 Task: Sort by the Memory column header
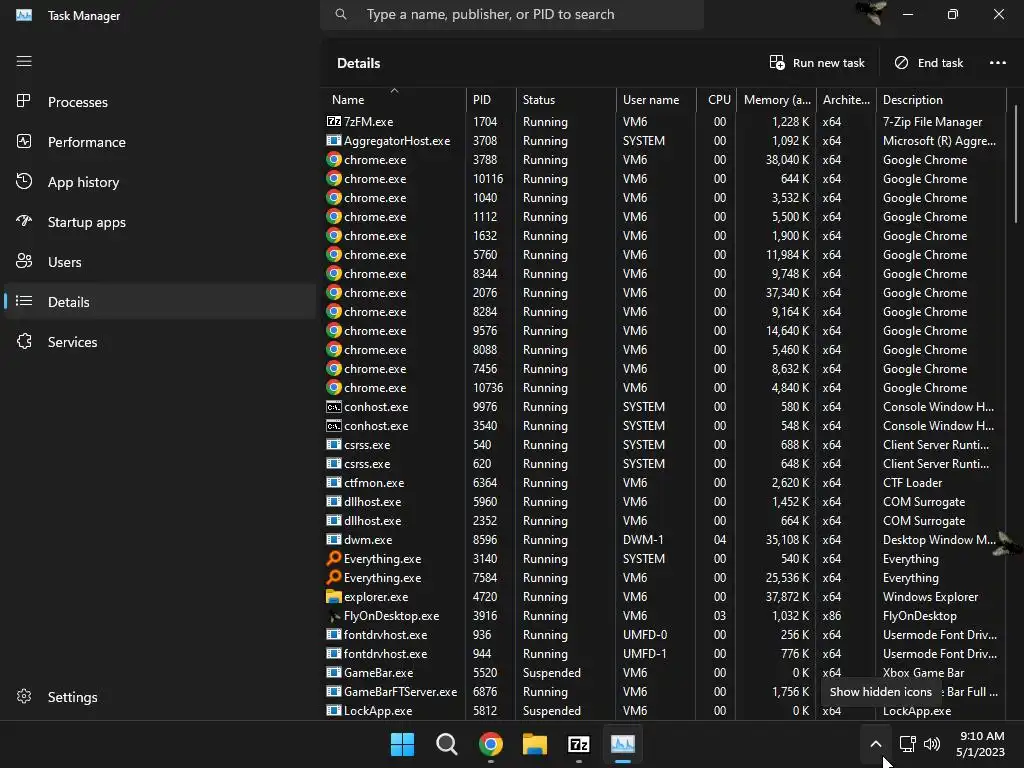click(x=776, y=99)
